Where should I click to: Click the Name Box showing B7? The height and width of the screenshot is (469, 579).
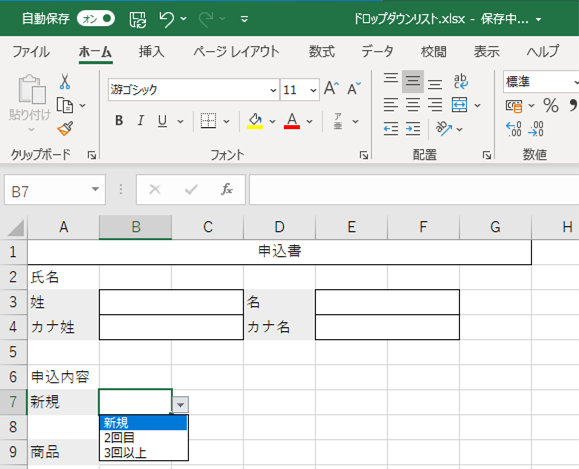coord(55,190)
